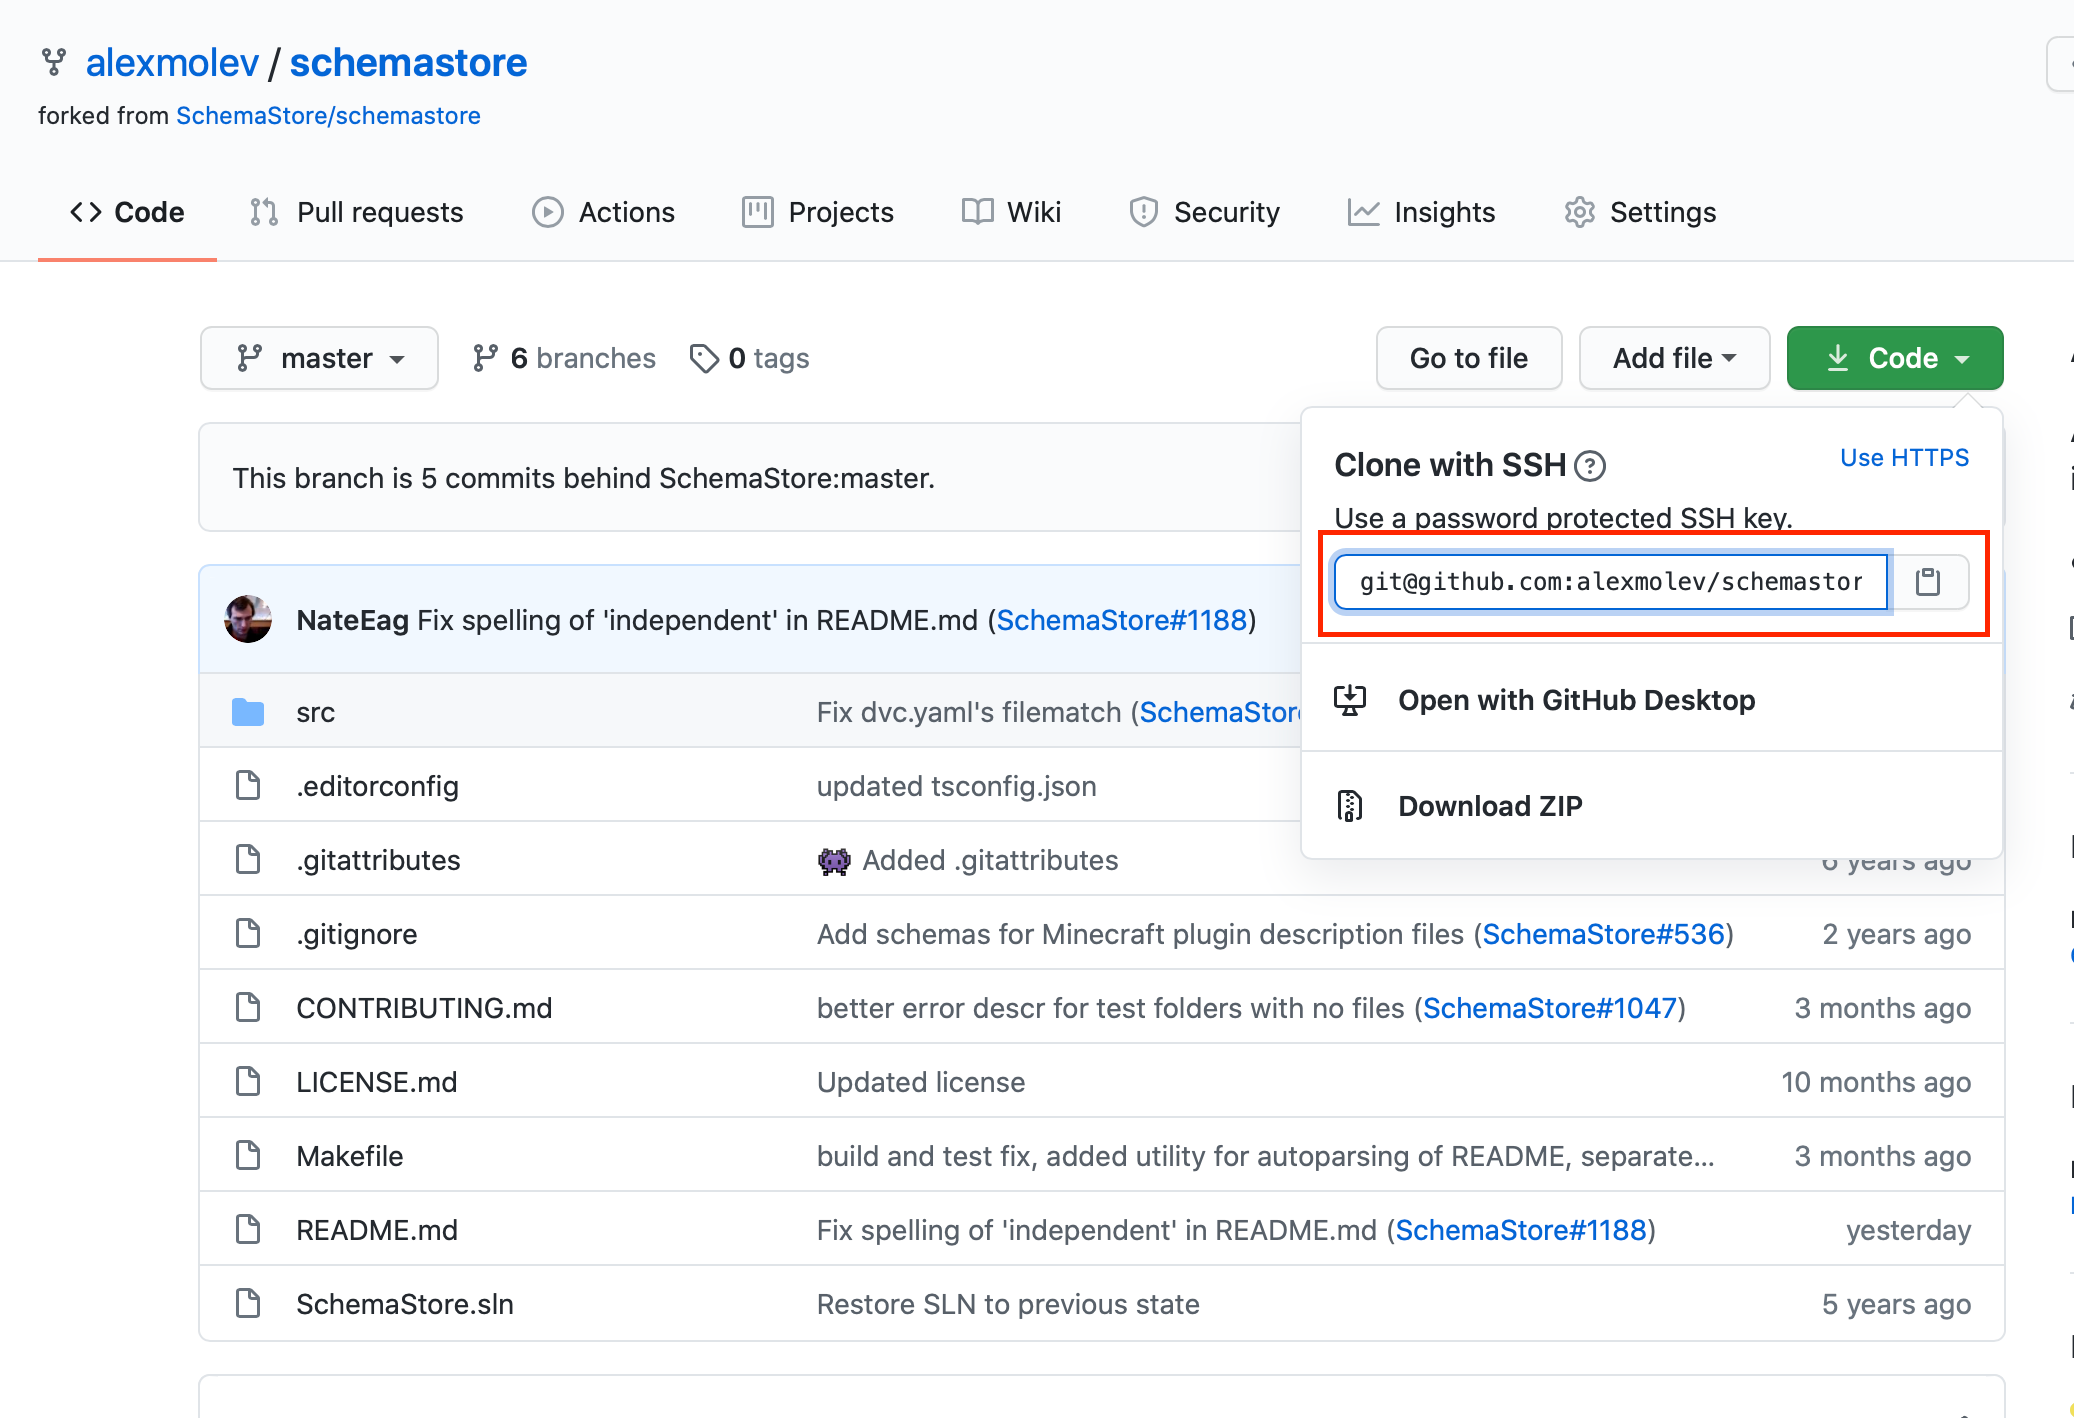Click the ZIP file icon beside Download ZIP
The image size is (2074, 1418).
coord(1350,806)
